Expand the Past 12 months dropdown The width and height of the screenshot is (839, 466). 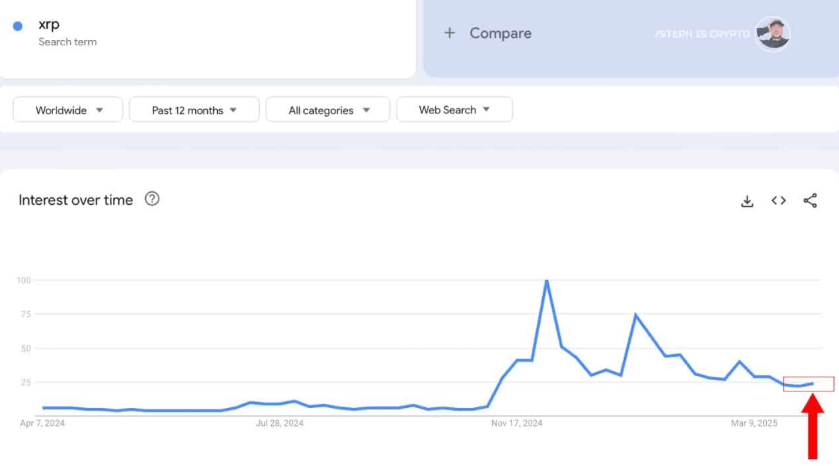point(194,110)
